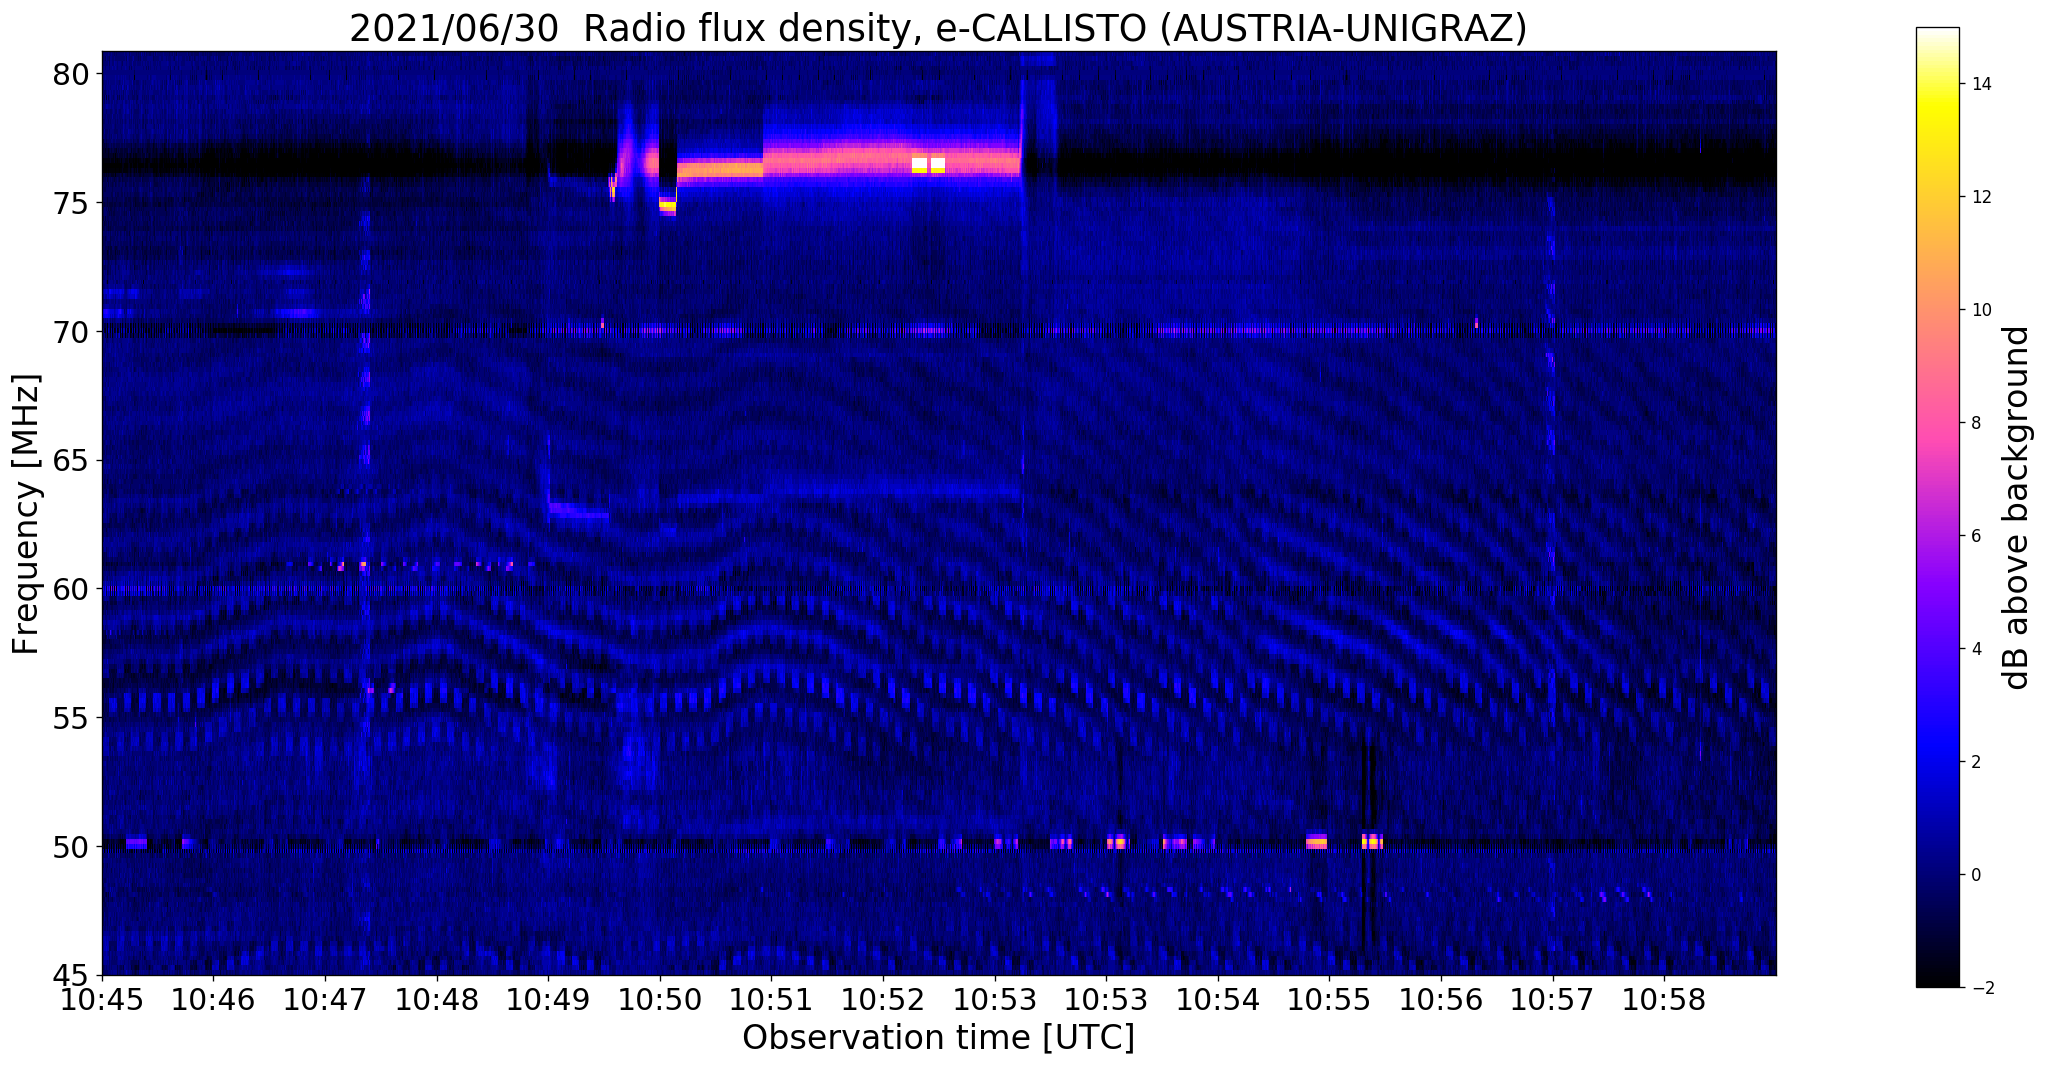Click the 10:58 time tick label
2047x1067 pixels.
1665,1000
